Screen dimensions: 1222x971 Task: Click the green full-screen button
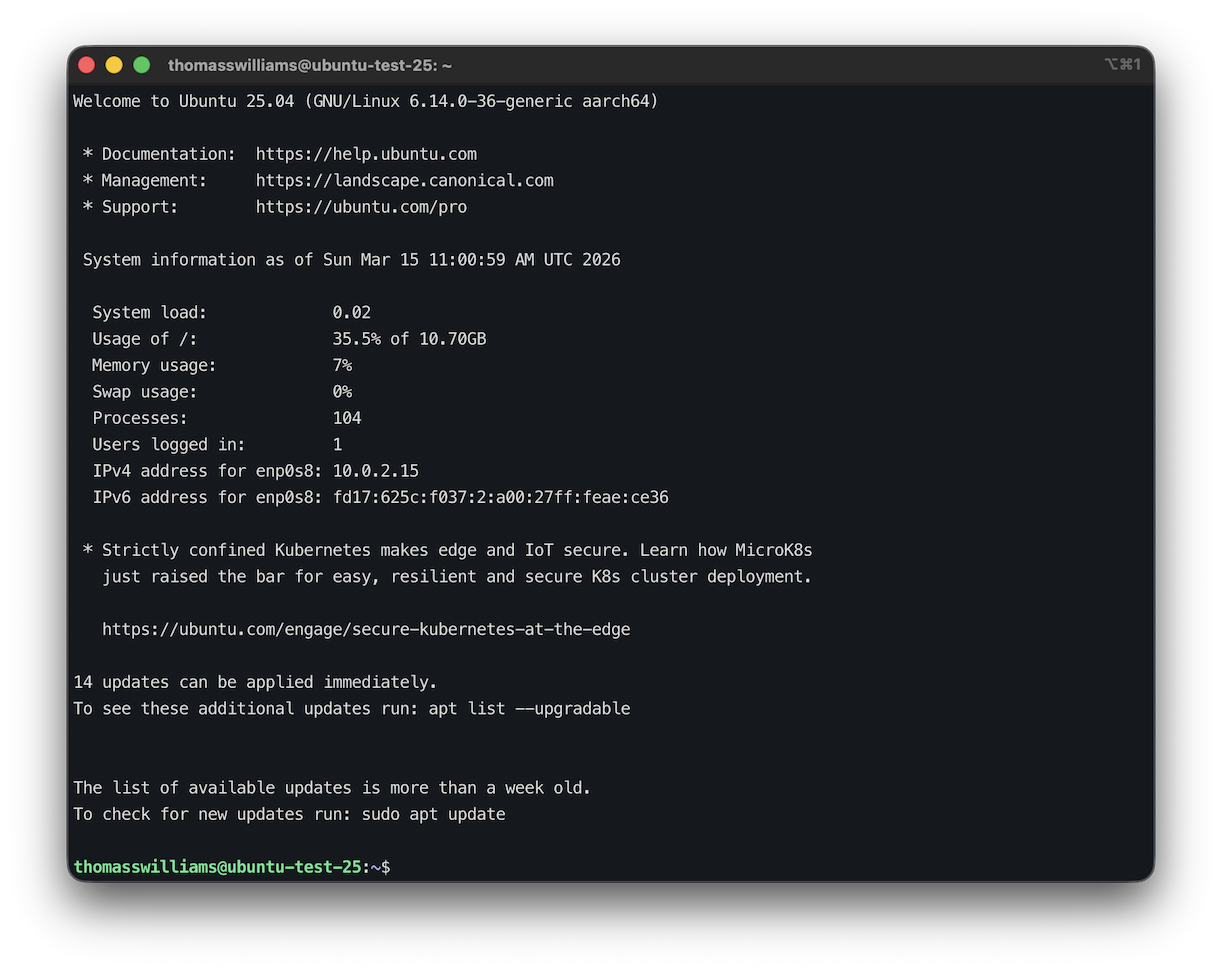[141, 64]
